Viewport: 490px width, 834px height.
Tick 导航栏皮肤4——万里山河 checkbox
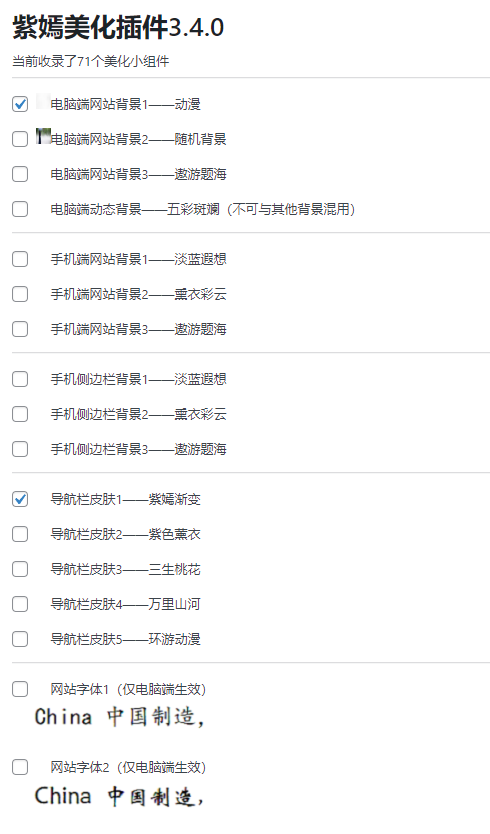point(20,604)
